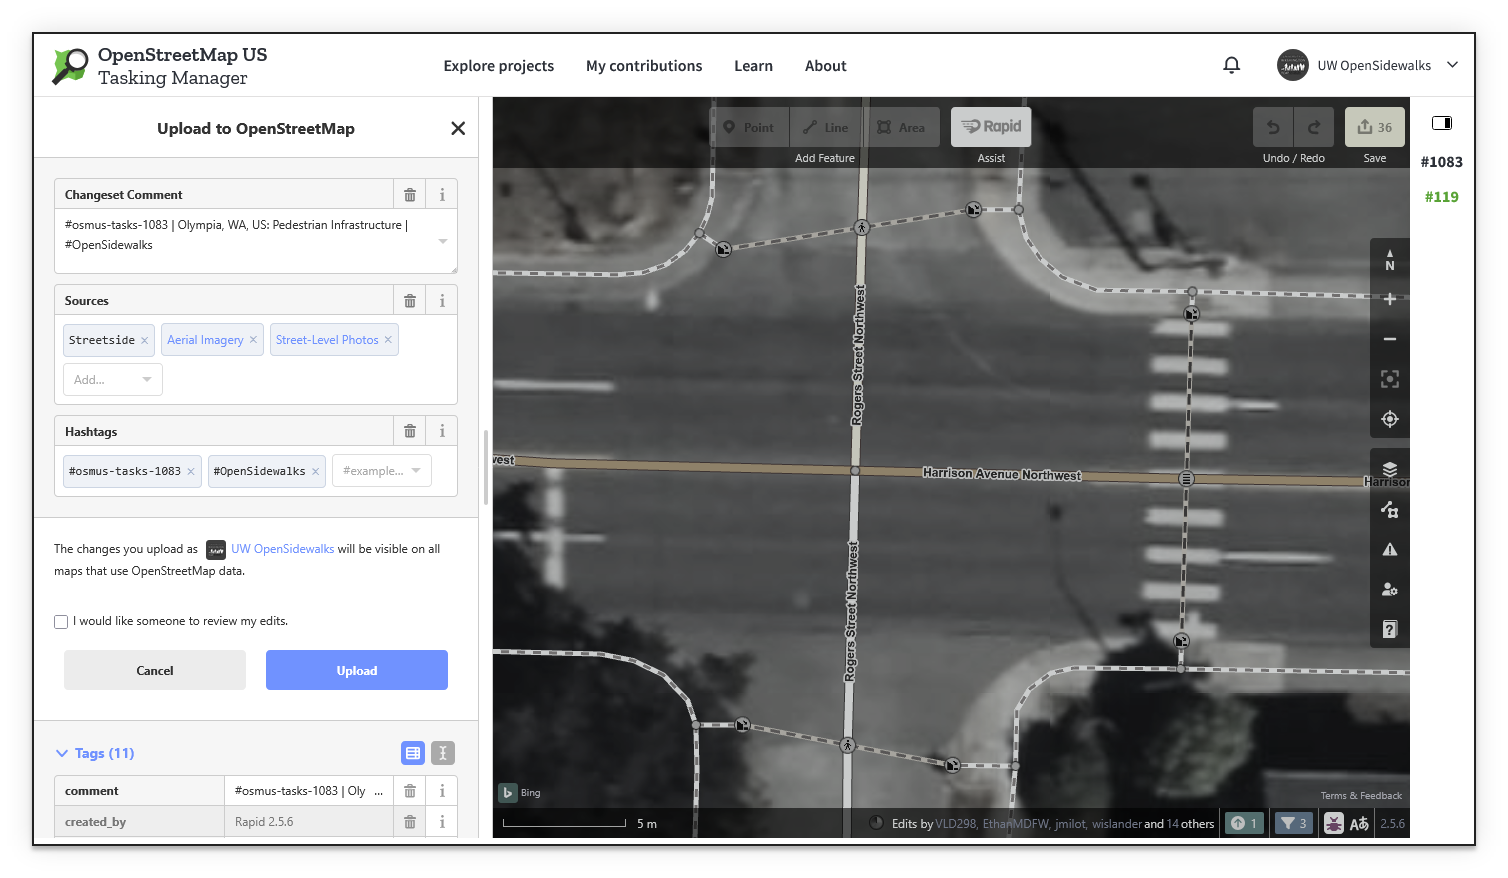This screenshot has width=1508, height=878.
Task: Collapse the Tags (11) section
Action: click(x=63, y=753)
